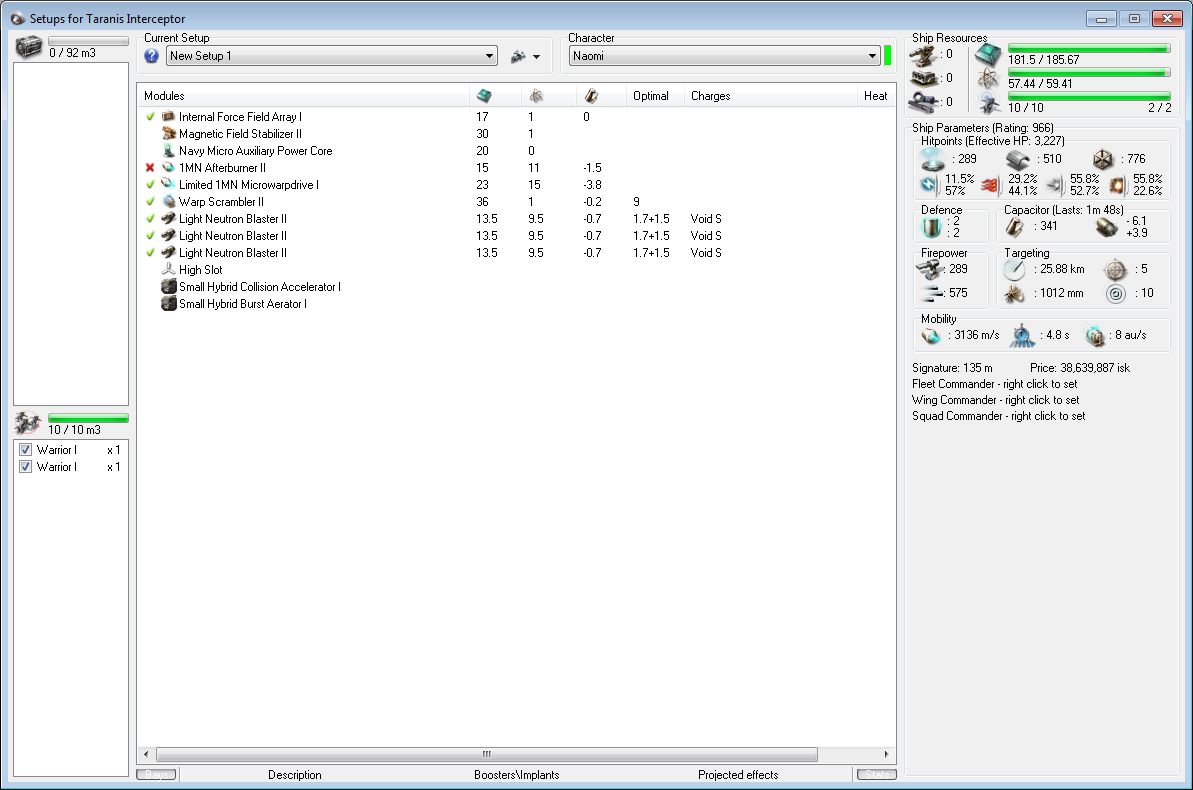Image resolution: width=1193 pixels, height=790 pixels.
Task: Switch to the Projected effects tab
Action: tap(738, 775)
